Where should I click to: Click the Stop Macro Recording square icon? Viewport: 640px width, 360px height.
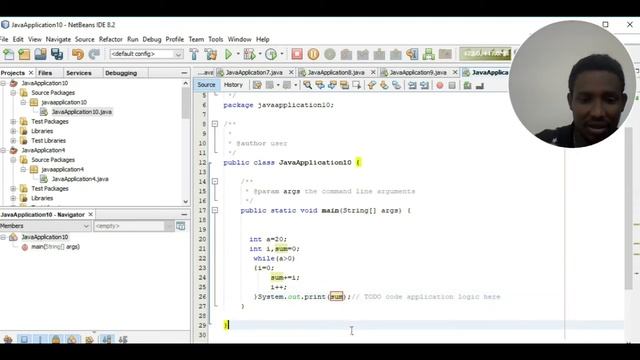(x=452, y=85)
